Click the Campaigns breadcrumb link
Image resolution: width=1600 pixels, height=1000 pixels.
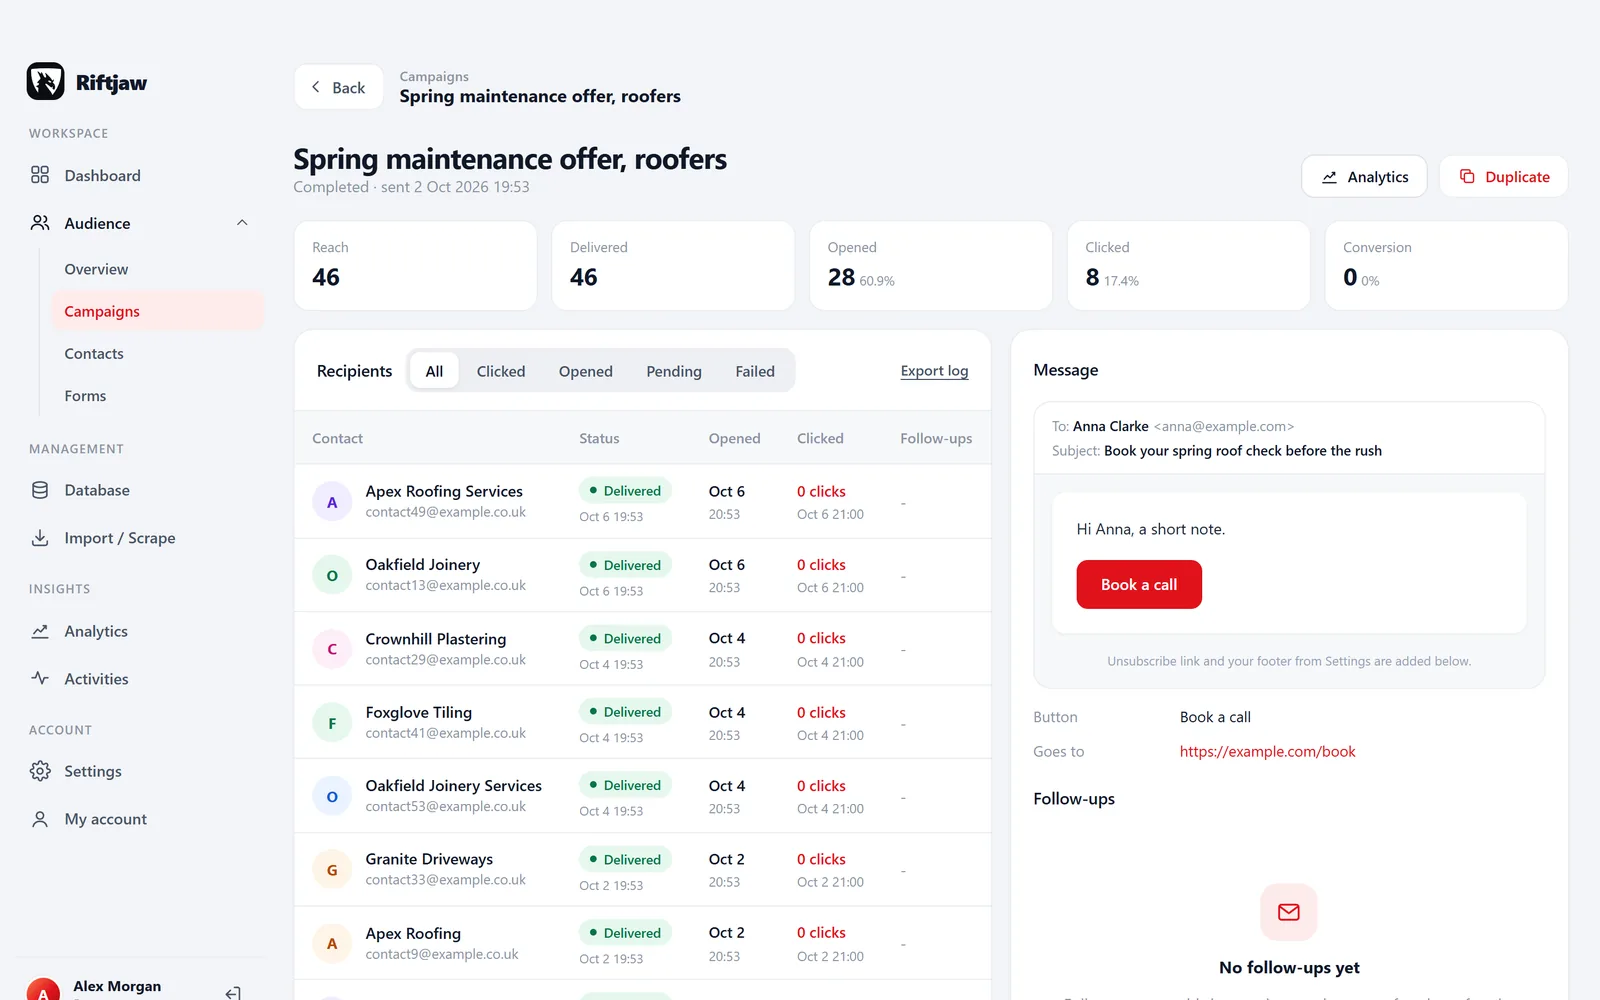[x=434, y=76]
